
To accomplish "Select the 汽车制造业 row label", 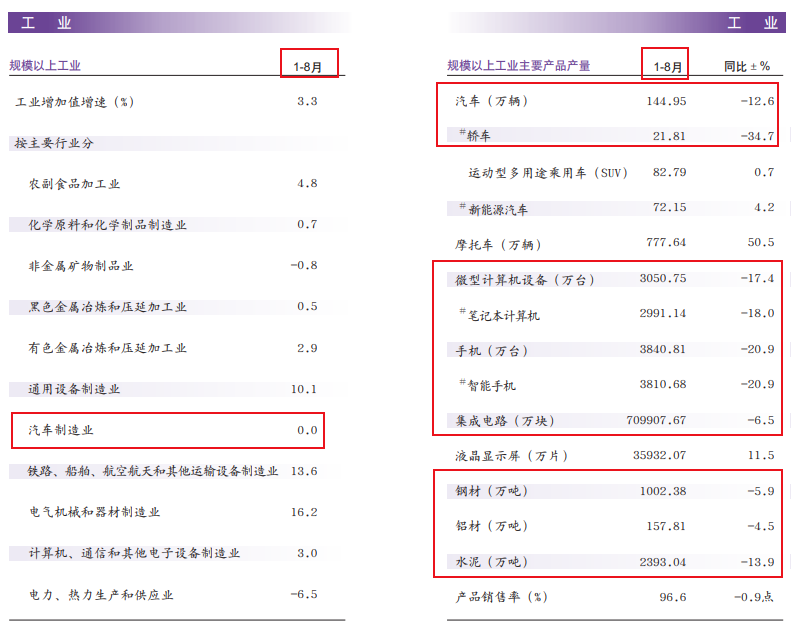I will [x=61, y=430].
